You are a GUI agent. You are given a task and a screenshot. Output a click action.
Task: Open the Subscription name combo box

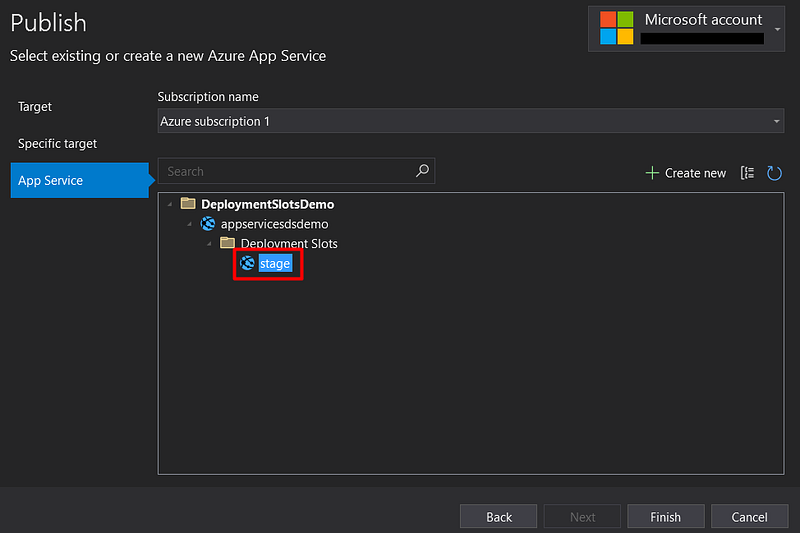[470, 121]
